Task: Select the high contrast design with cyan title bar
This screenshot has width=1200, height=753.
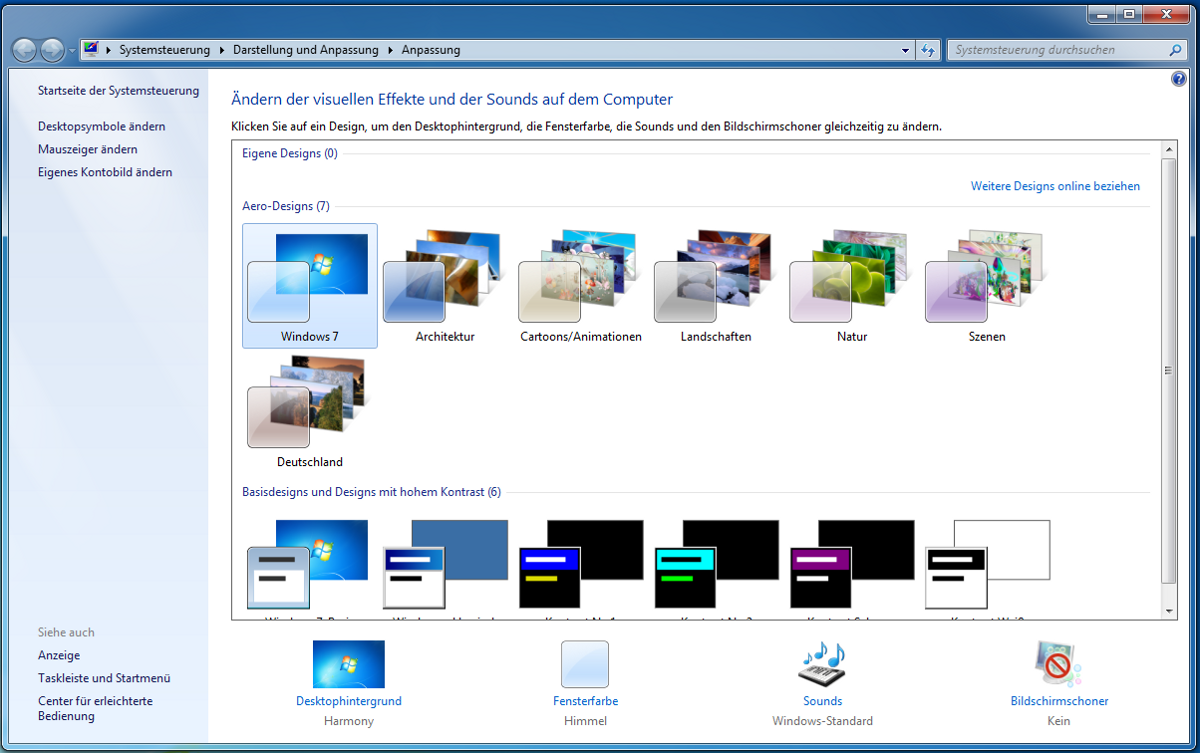Action: (716, 564)
